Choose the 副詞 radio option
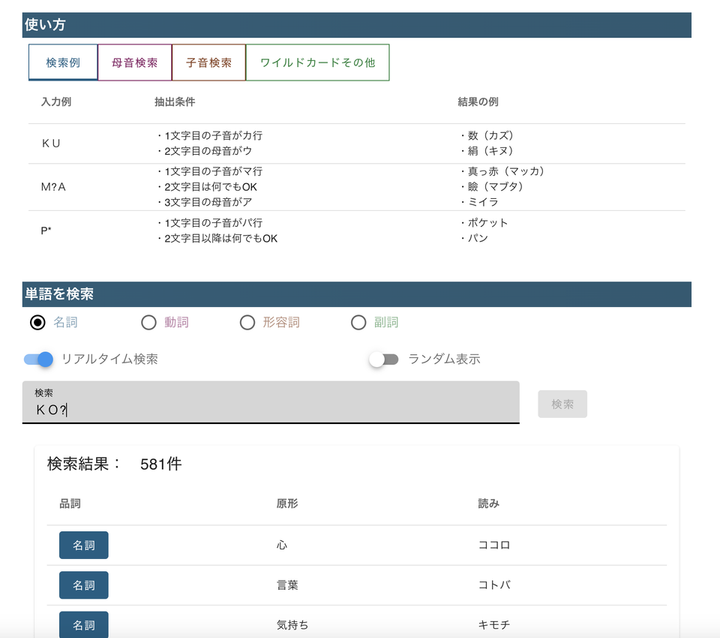720x638 pixels. pyautogui.click(x=359, y=322)
